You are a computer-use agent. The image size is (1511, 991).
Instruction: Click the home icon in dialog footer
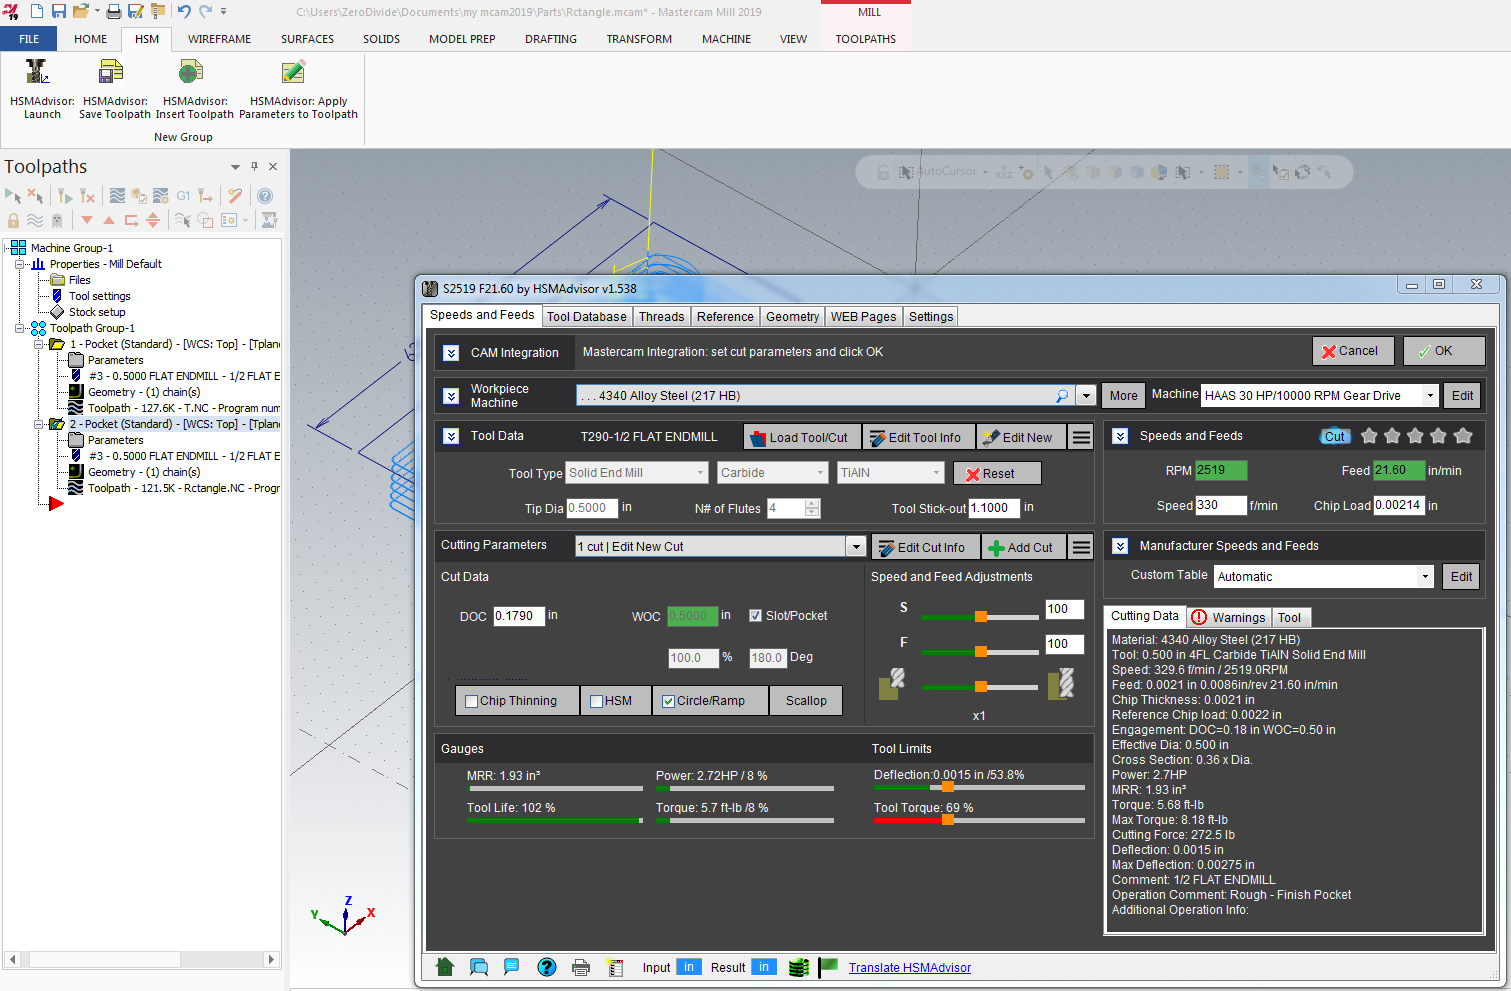(x=446, y=967)
